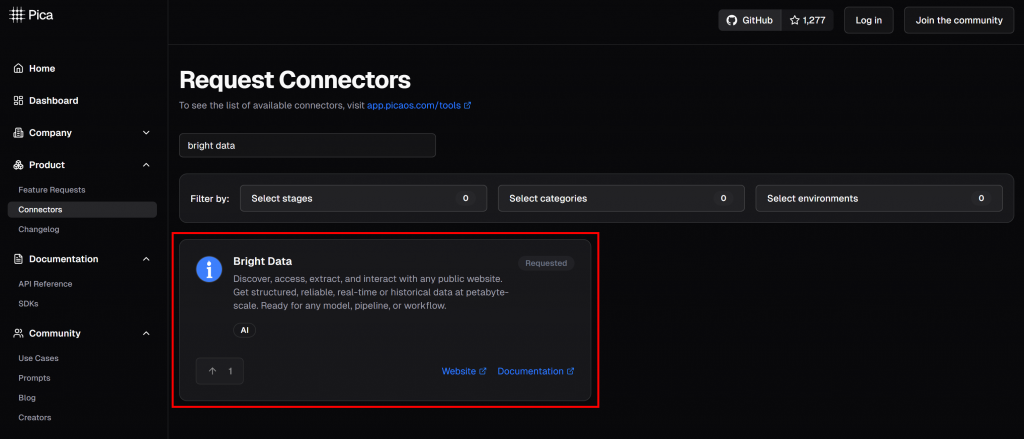
Task: Open the GitHub repository button
Action: coord(749,20)
